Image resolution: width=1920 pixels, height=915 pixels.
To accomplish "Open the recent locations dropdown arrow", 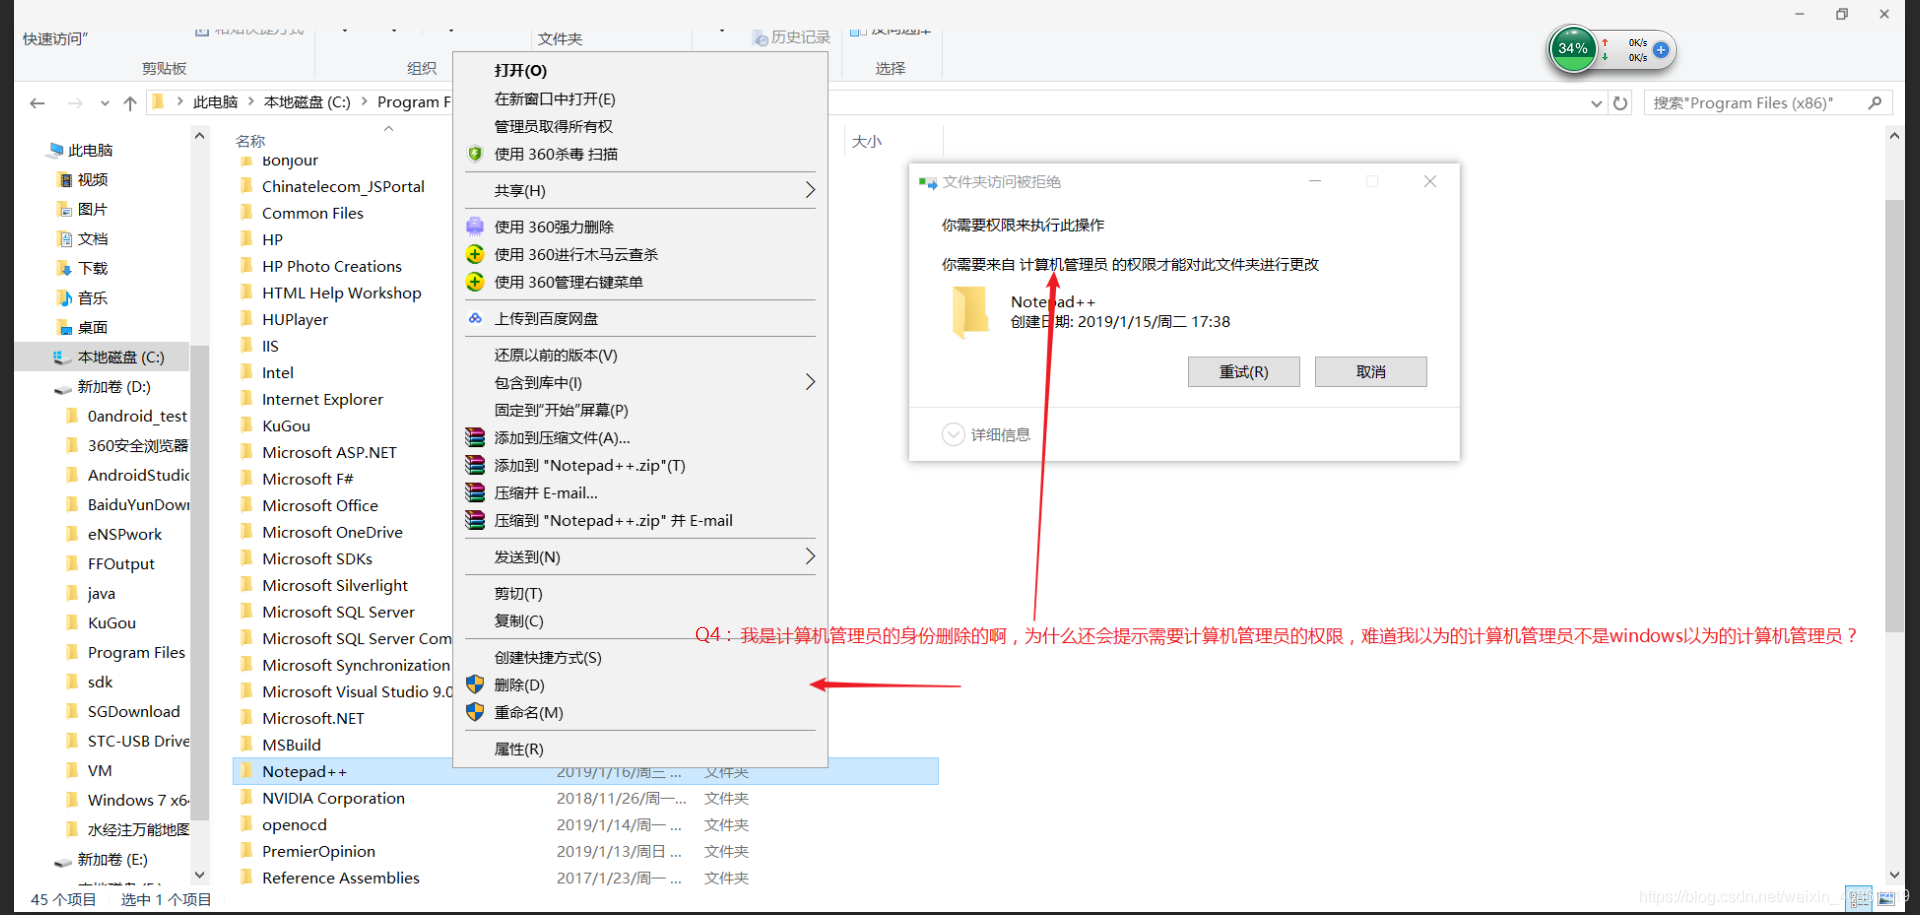I will tap(105, 103).
